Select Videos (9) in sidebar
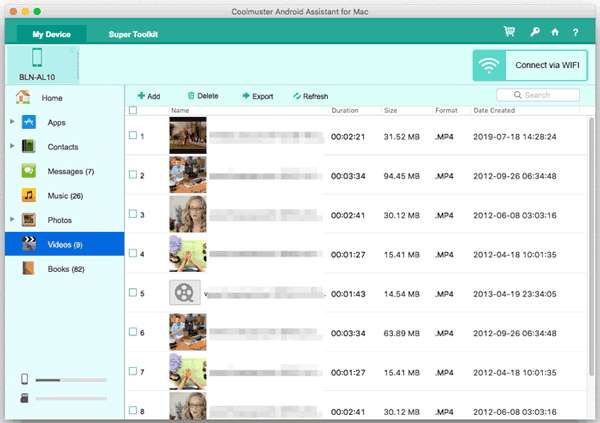 click(x=65, y=244)
